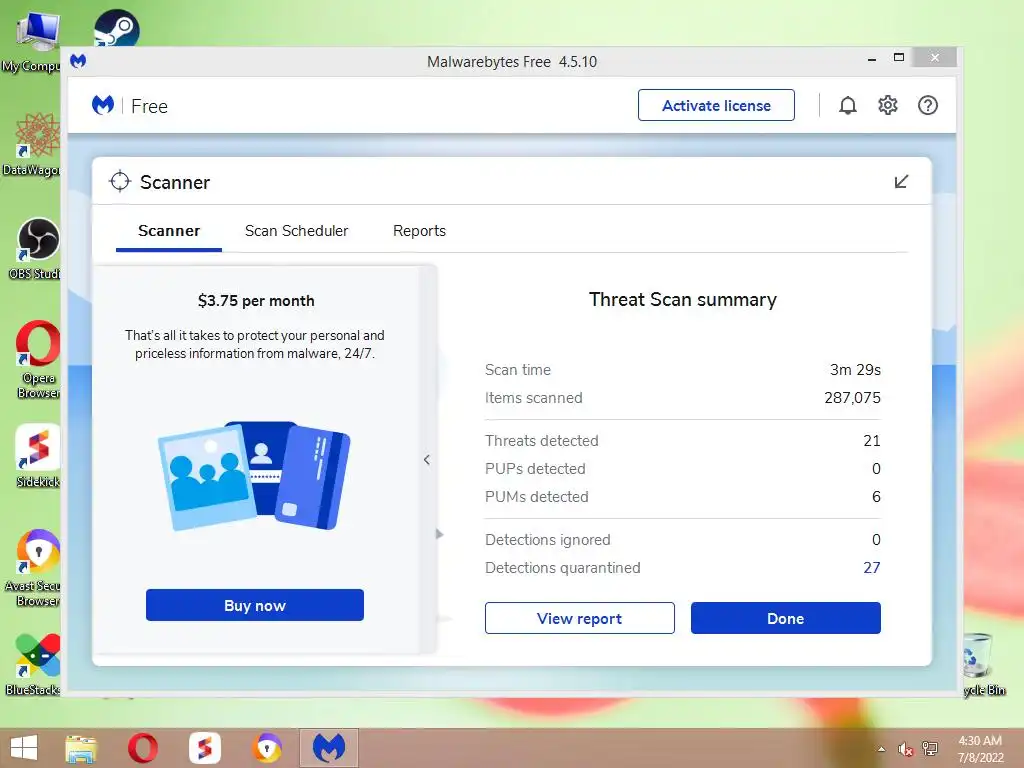Click the network tray icon
The width and height of the screenshot is (1024, 768).
point(930,749)
